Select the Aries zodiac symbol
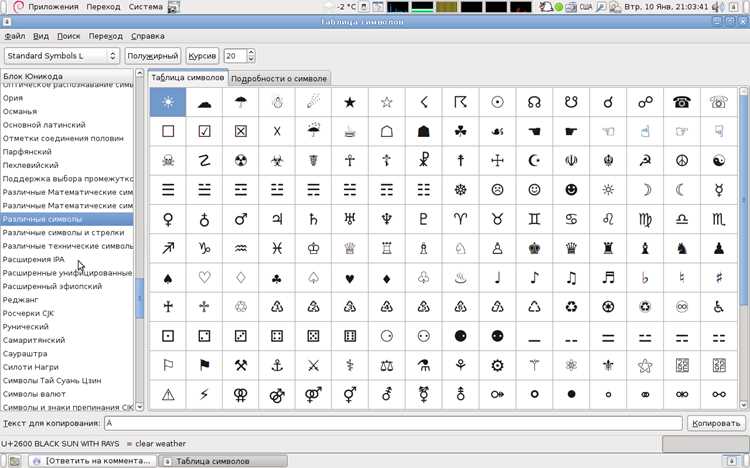 click(x=460, y=219)
